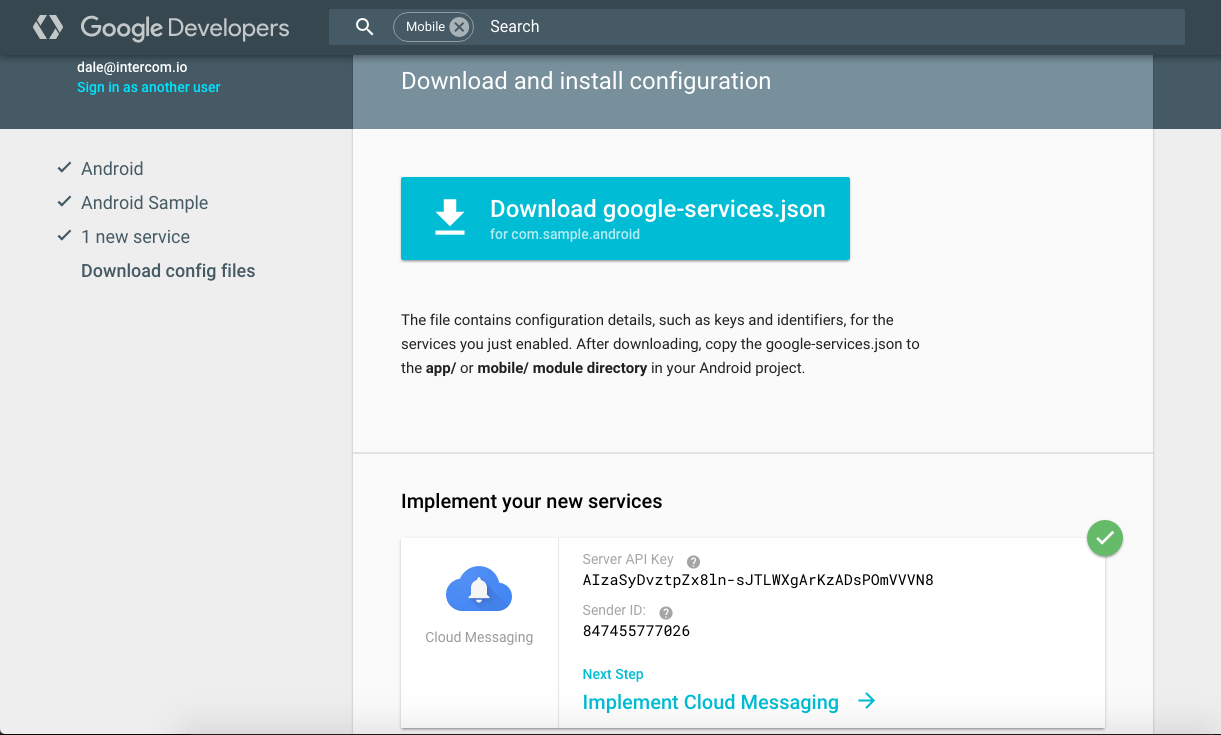1221x735 pixels.
Task: Open help icon next to Sender ID
Action: click(666, 613)
